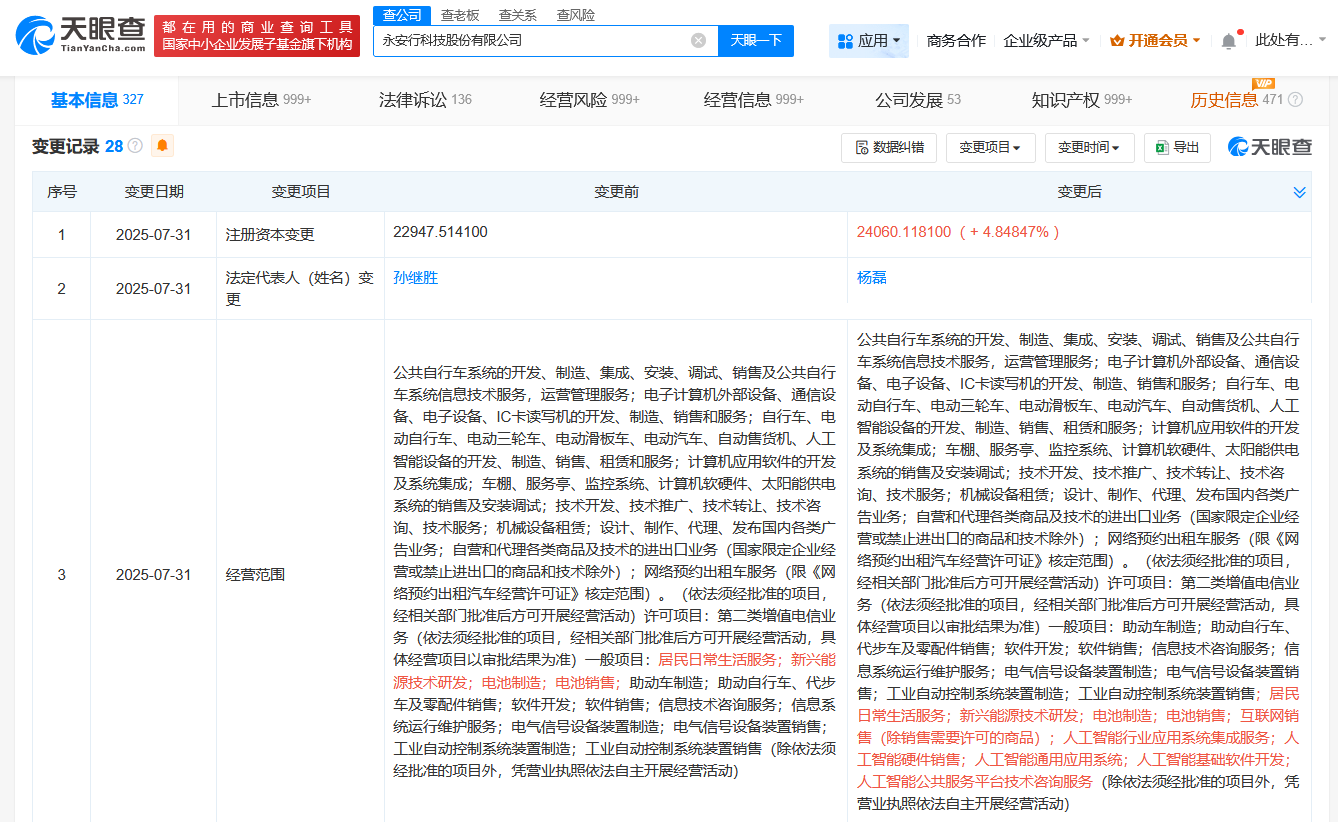Click orange alert bell beside 变更记录

point(162,146)
